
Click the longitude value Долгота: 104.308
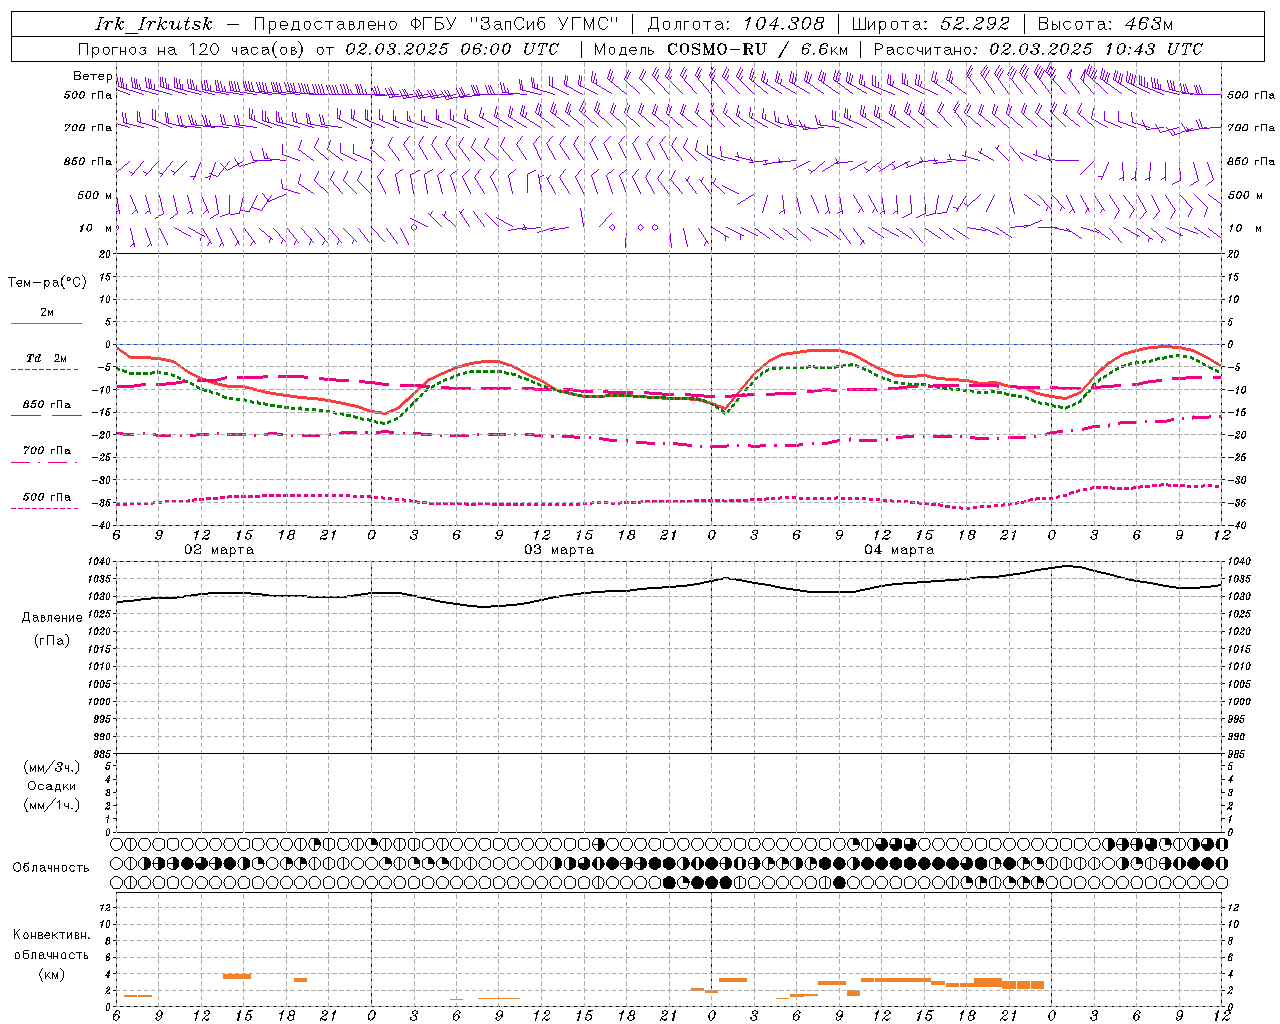(x=737, y=24)
